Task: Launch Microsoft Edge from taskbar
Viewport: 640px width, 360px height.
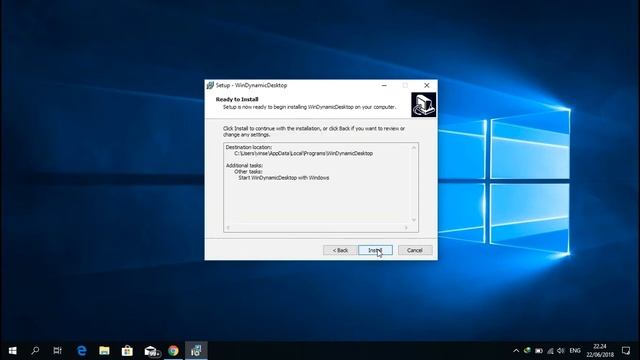Action: coord(82,351)
